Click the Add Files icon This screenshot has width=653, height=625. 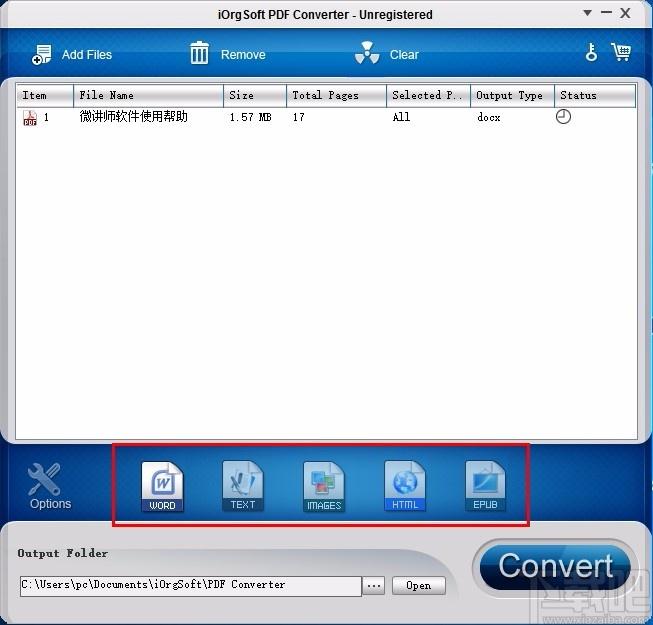point(42,55)
